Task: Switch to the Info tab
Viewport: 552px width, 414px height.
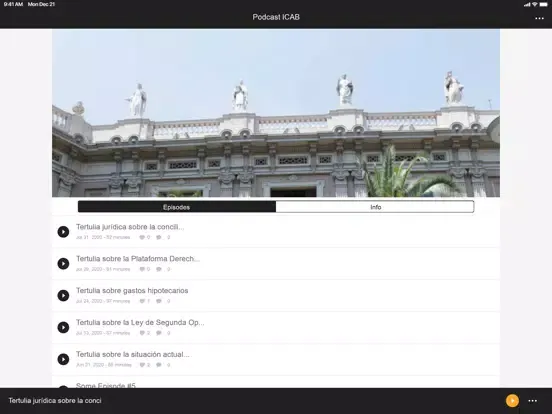Action: pos(375,207)
